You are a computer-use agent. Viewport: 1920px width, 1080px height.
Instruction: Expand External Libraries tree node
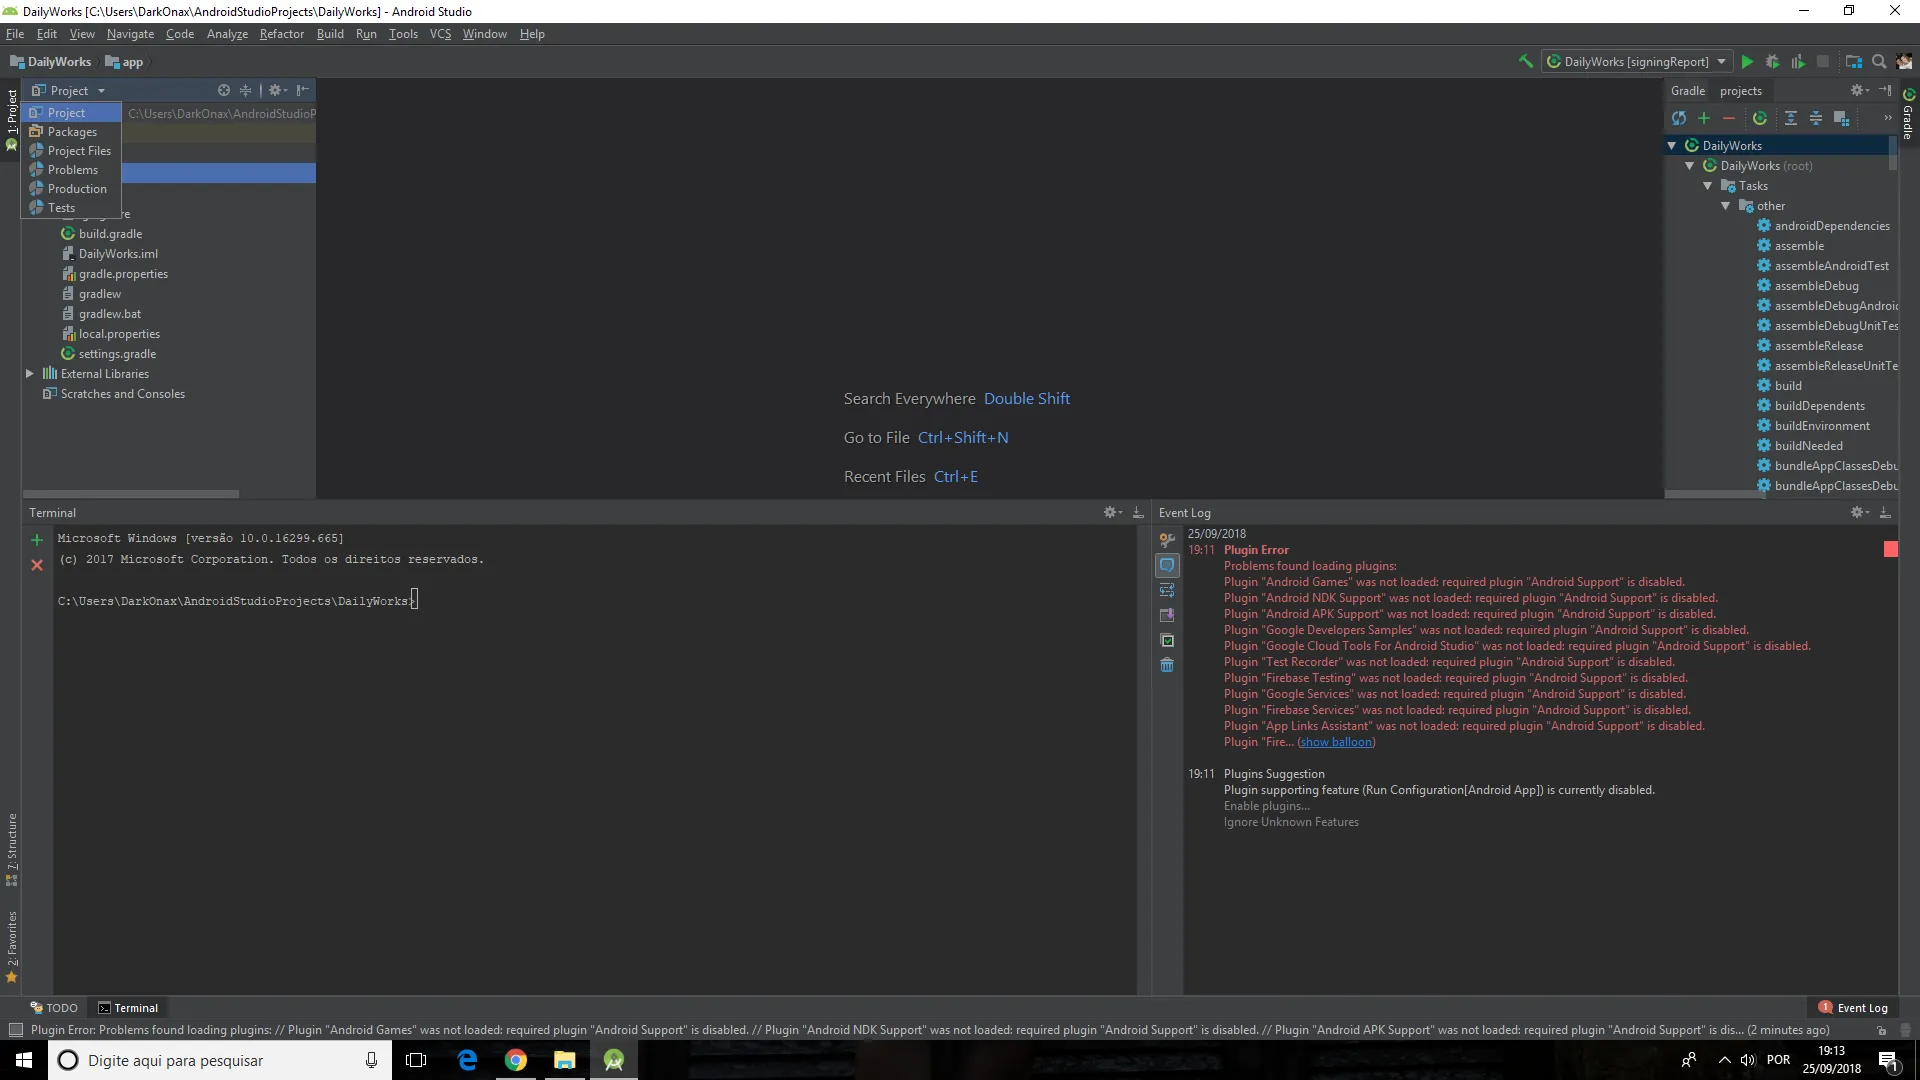[x=30, y=374]
